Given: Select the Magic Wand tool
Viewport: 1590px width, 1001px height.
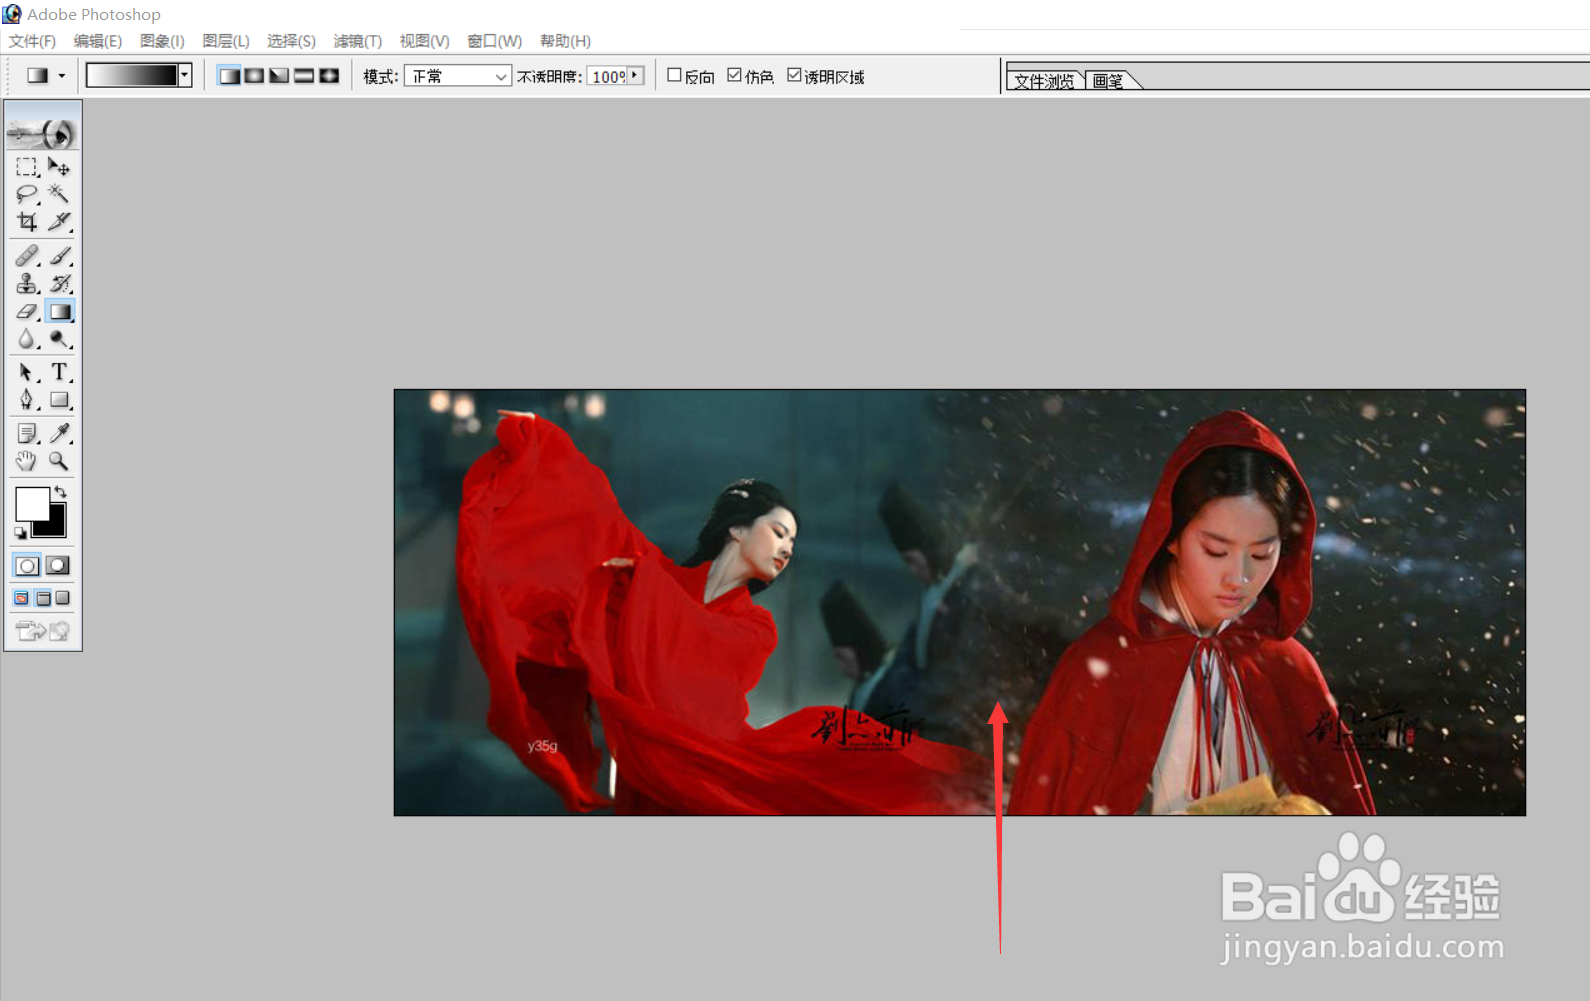Looking at the screenshot, I should (59, 194).
